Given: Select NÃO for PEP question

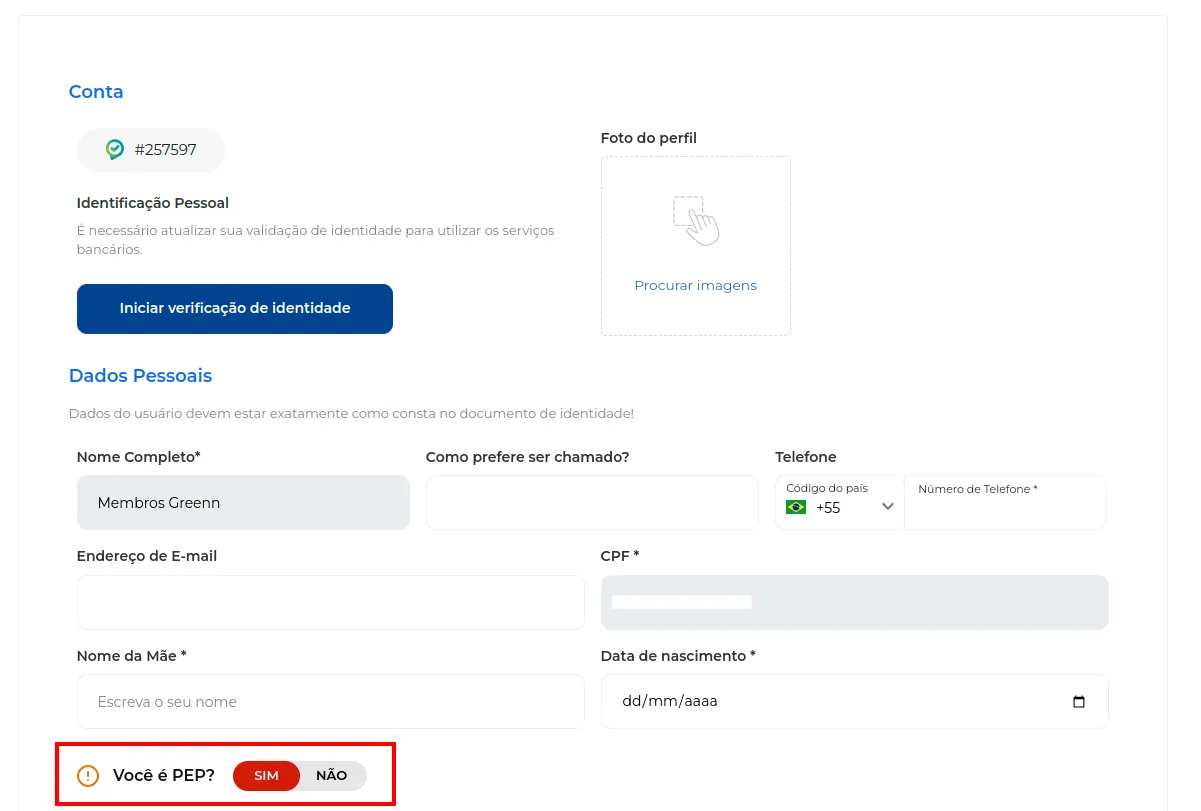Looking at the screenshot, I should pos(332,775).
